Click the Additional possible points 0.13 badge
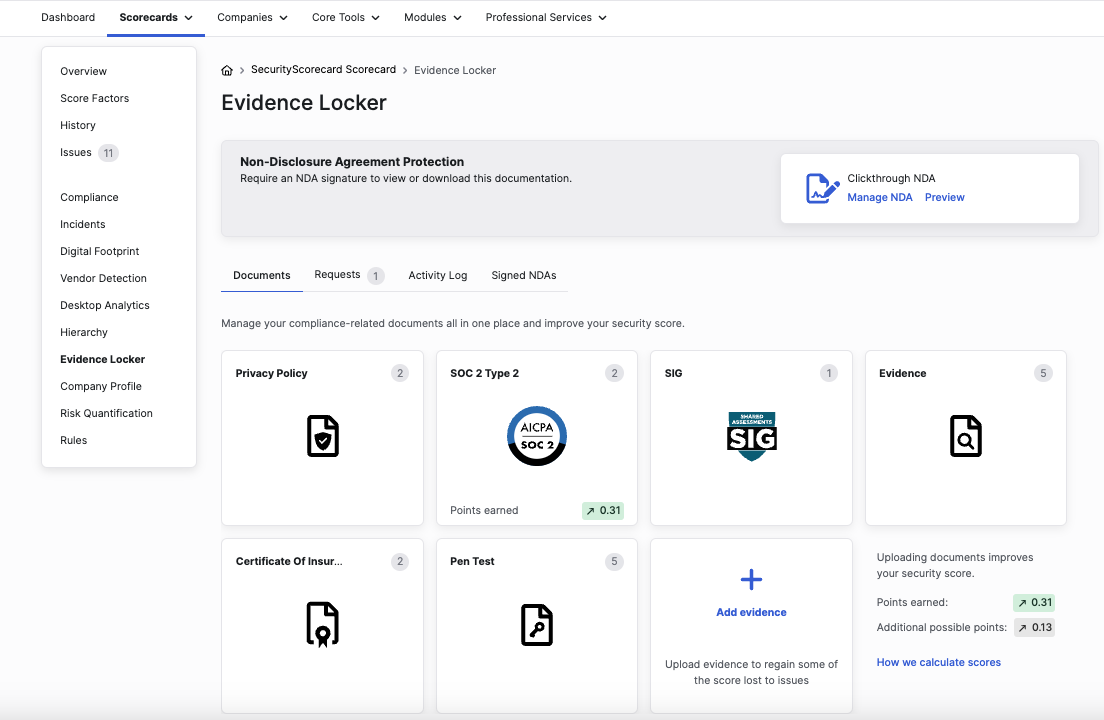Image resolution: width=1104 pixels, height=720 pixels. [x=1034, y=628]
